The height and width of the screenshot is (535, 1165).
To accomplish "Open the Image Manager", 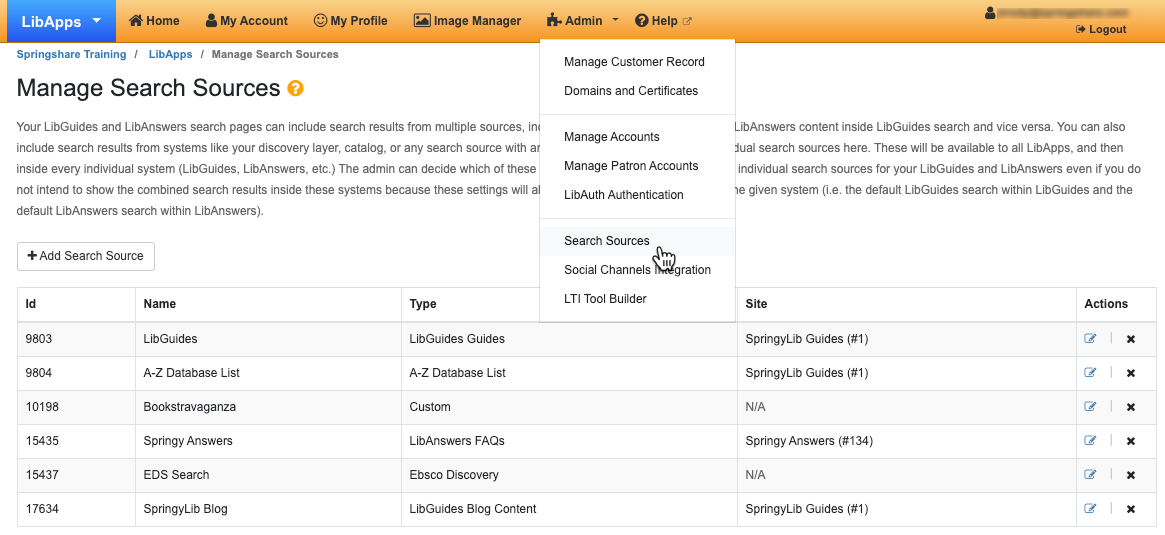I will point(467,21).
